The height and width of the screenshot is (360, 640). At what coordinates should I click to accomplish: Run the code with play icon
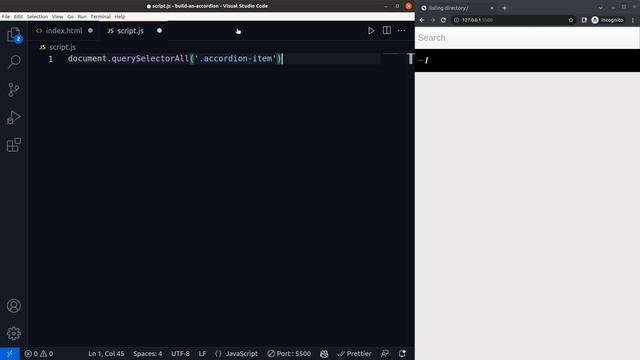371,31
